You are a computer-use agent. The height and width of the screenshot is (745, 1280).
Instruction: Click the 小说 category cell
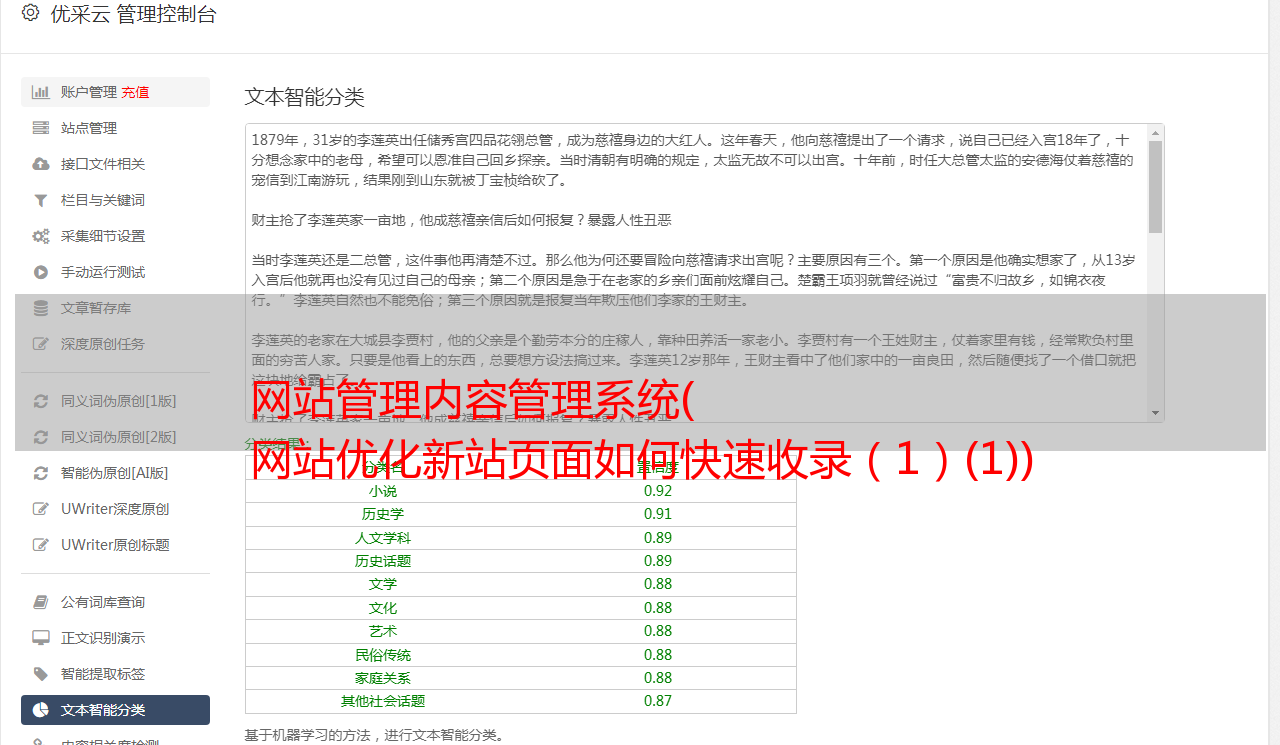pos(383,491)
